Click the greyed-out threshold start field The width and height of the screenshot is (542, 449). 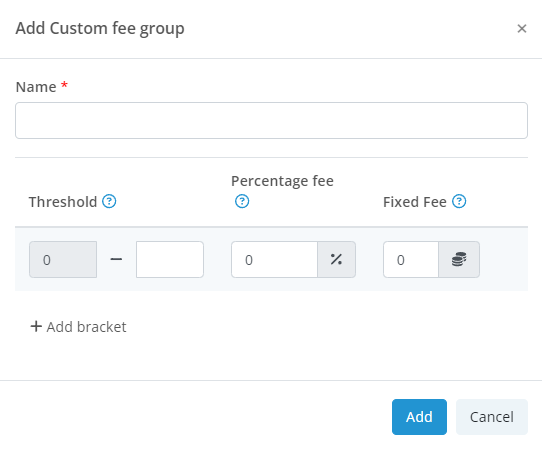63,259
